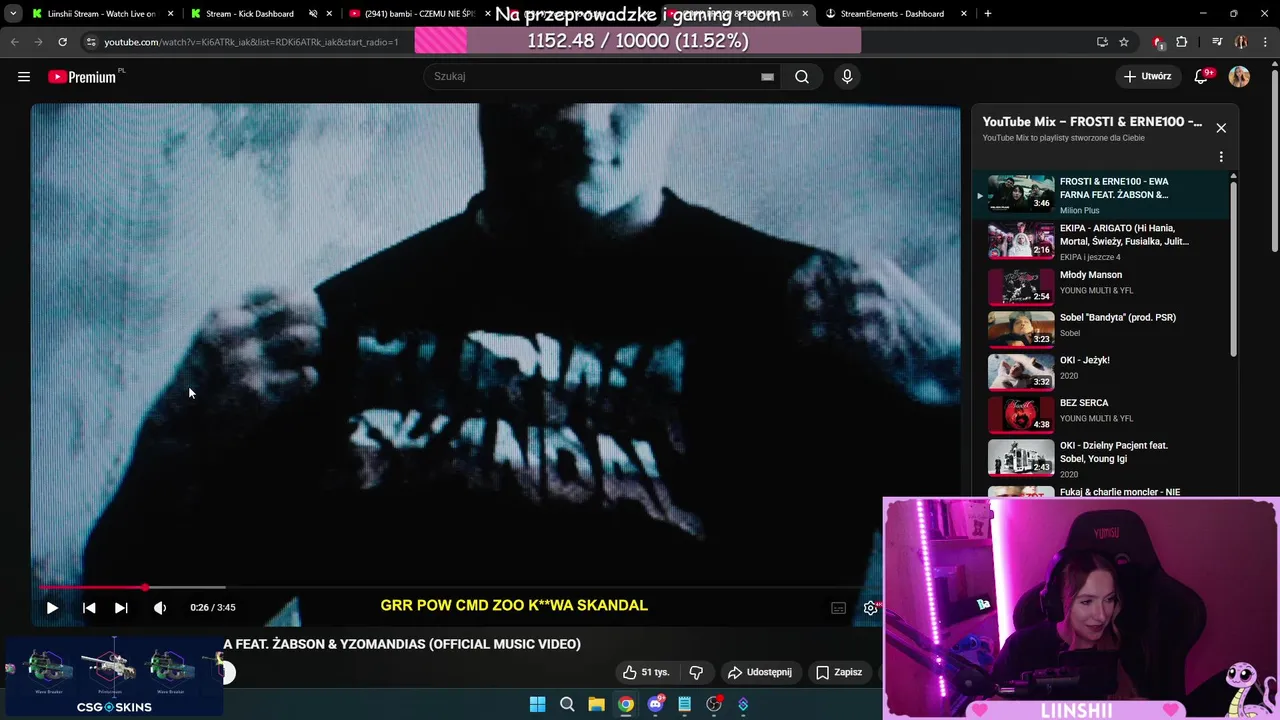
Task: Dislike the video
Action: (697, 672)
